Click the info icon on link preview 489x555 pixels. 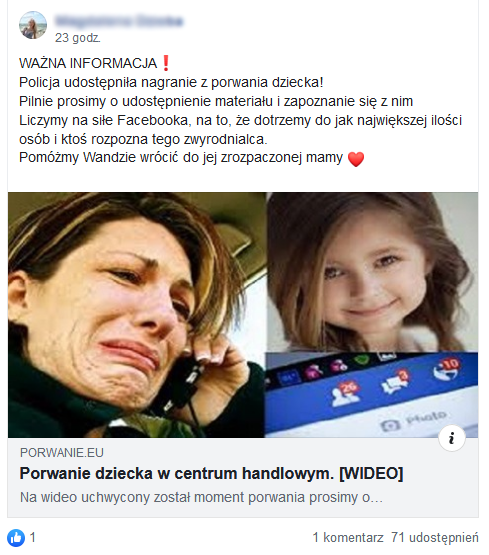click(451, 438)
